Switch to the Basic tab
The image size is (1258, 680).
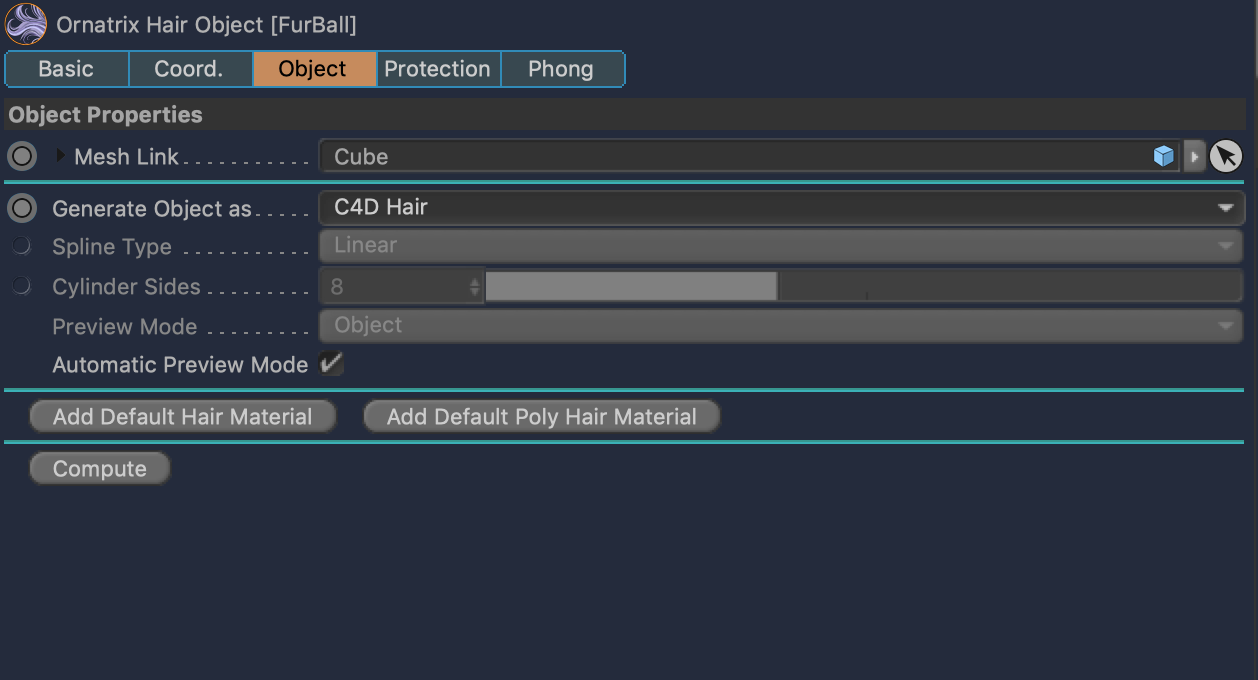[66, 69]
